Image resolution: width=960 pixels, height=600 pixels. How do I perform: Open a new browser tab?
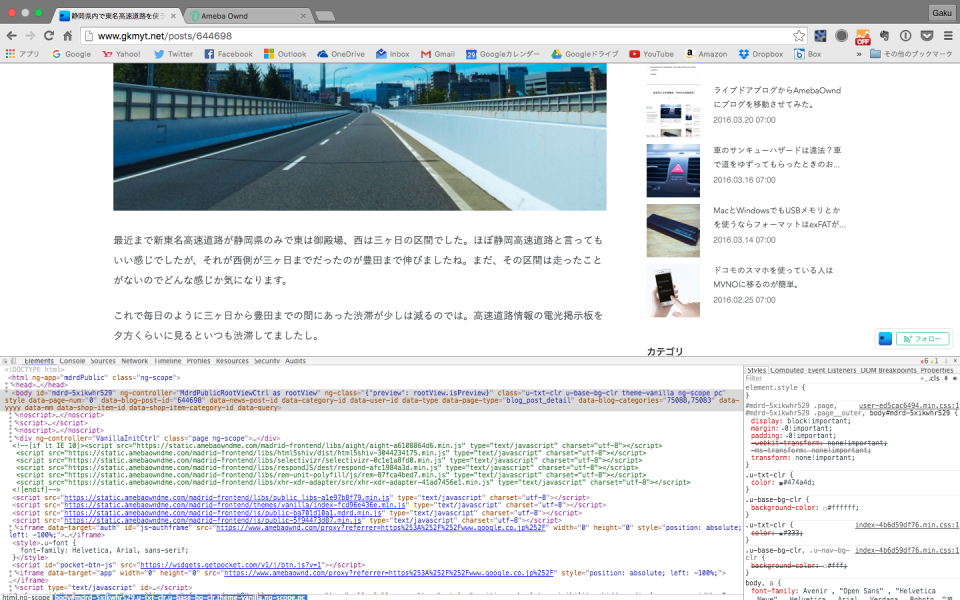click(x=325, y=16)
